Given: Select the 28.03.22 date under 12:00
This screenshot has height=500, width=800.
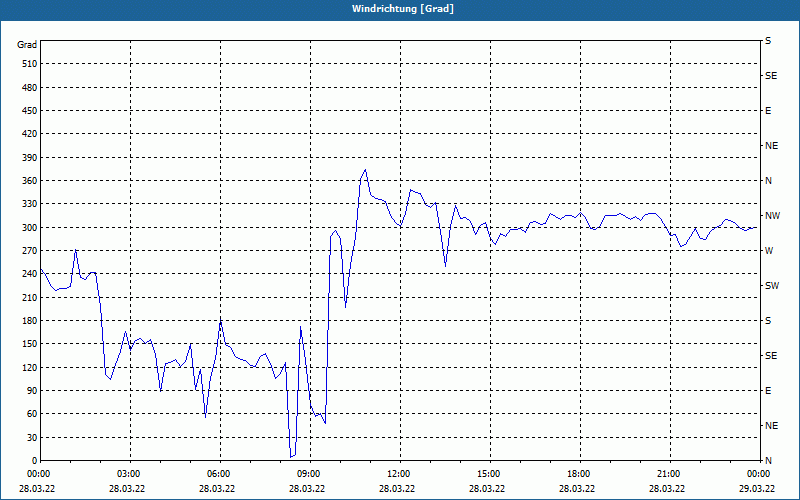Looking at the screenshot, I should (x=397, y=489).
